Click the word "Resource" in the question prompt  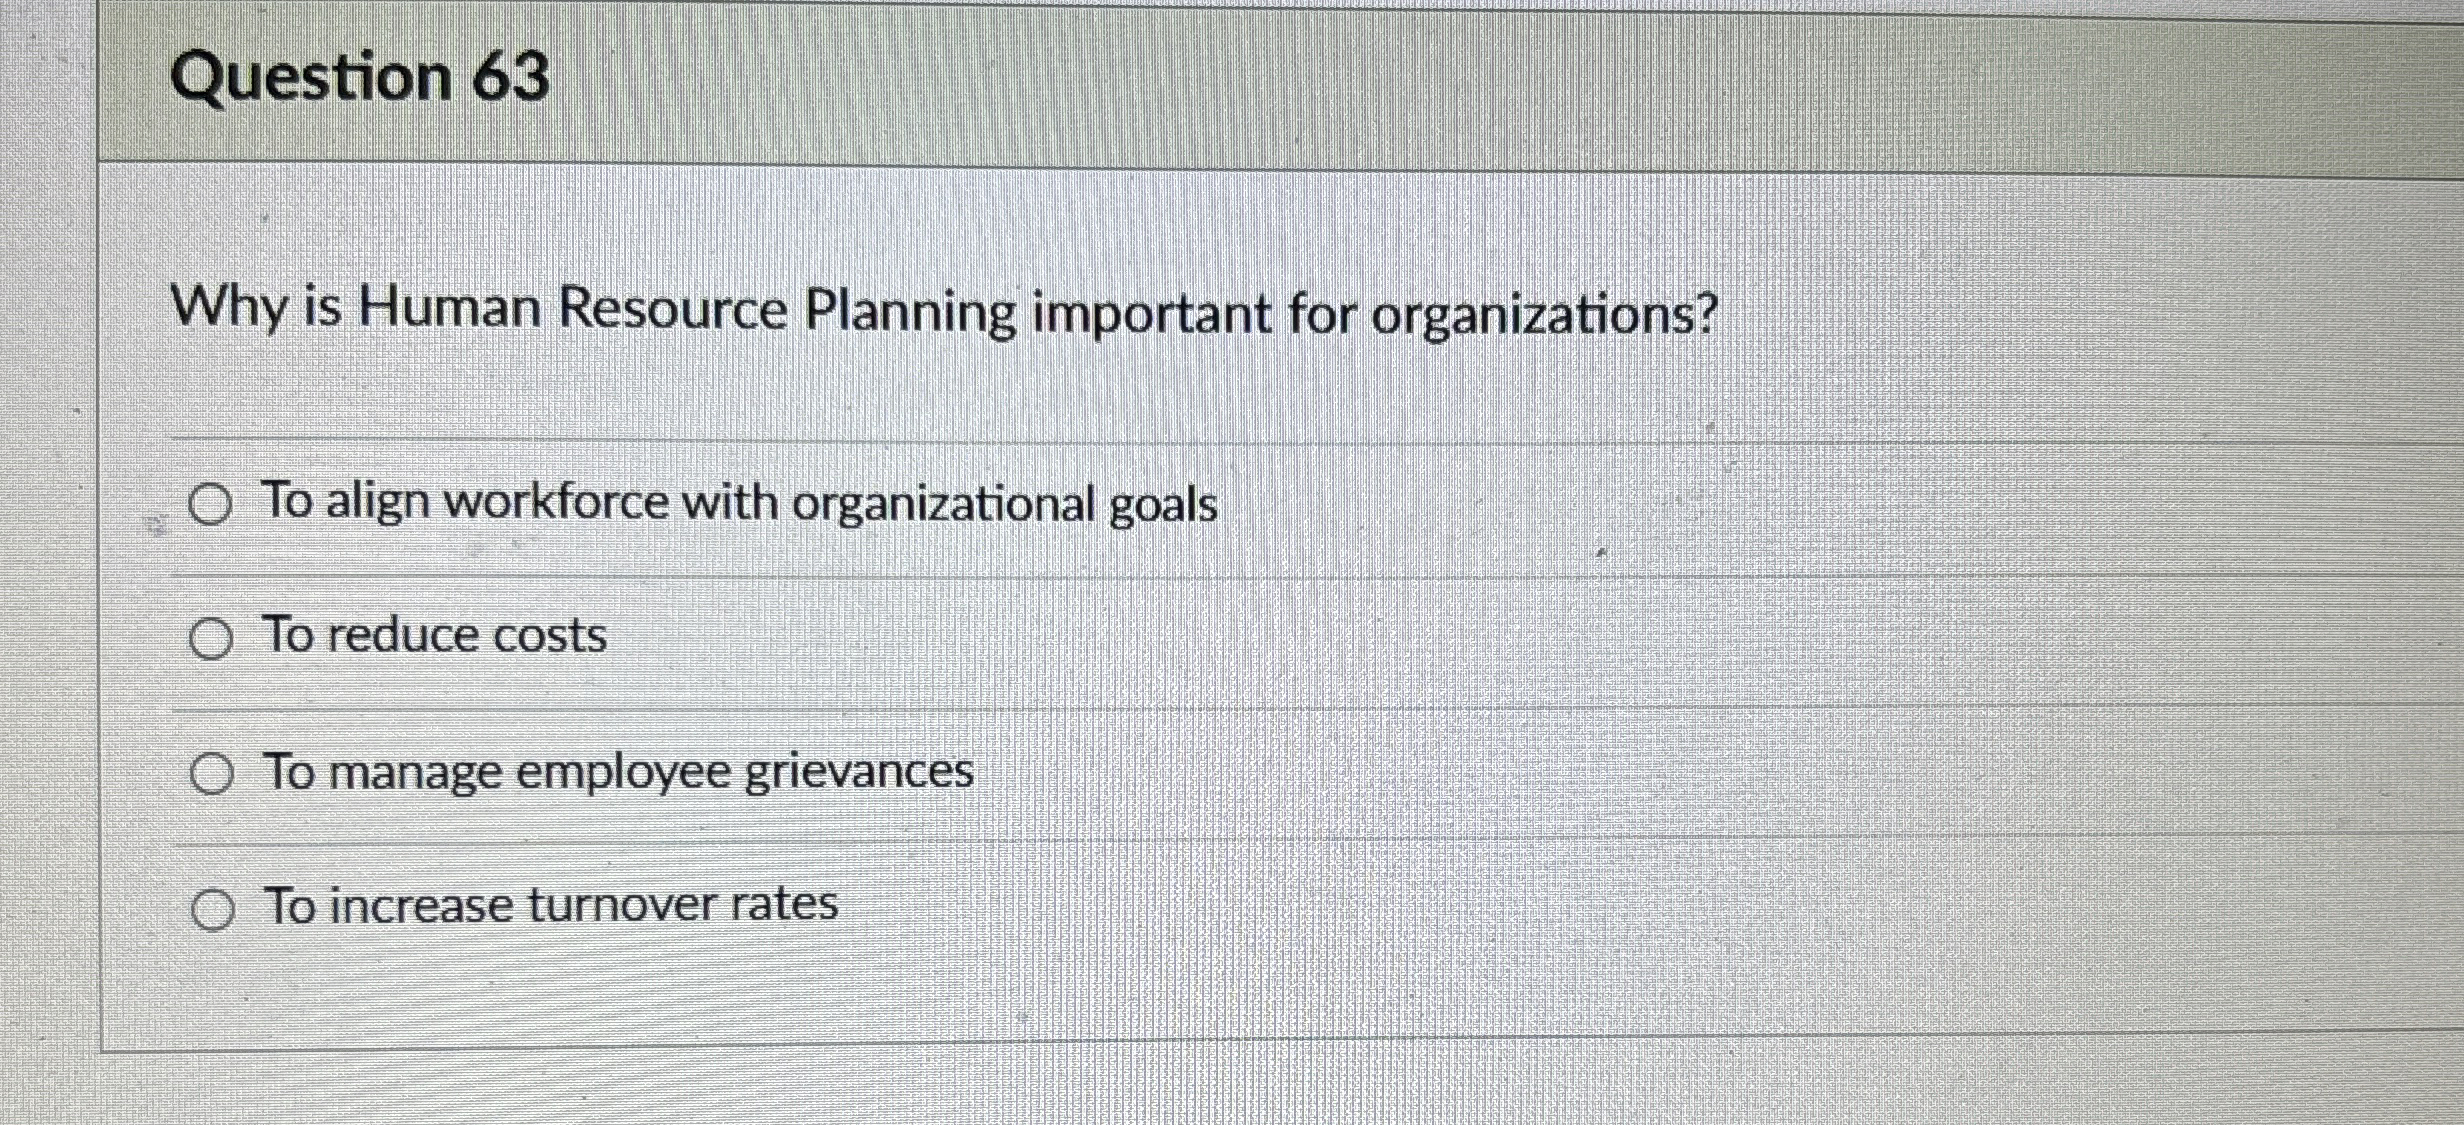pyautogui.click(x=672, y=310)
